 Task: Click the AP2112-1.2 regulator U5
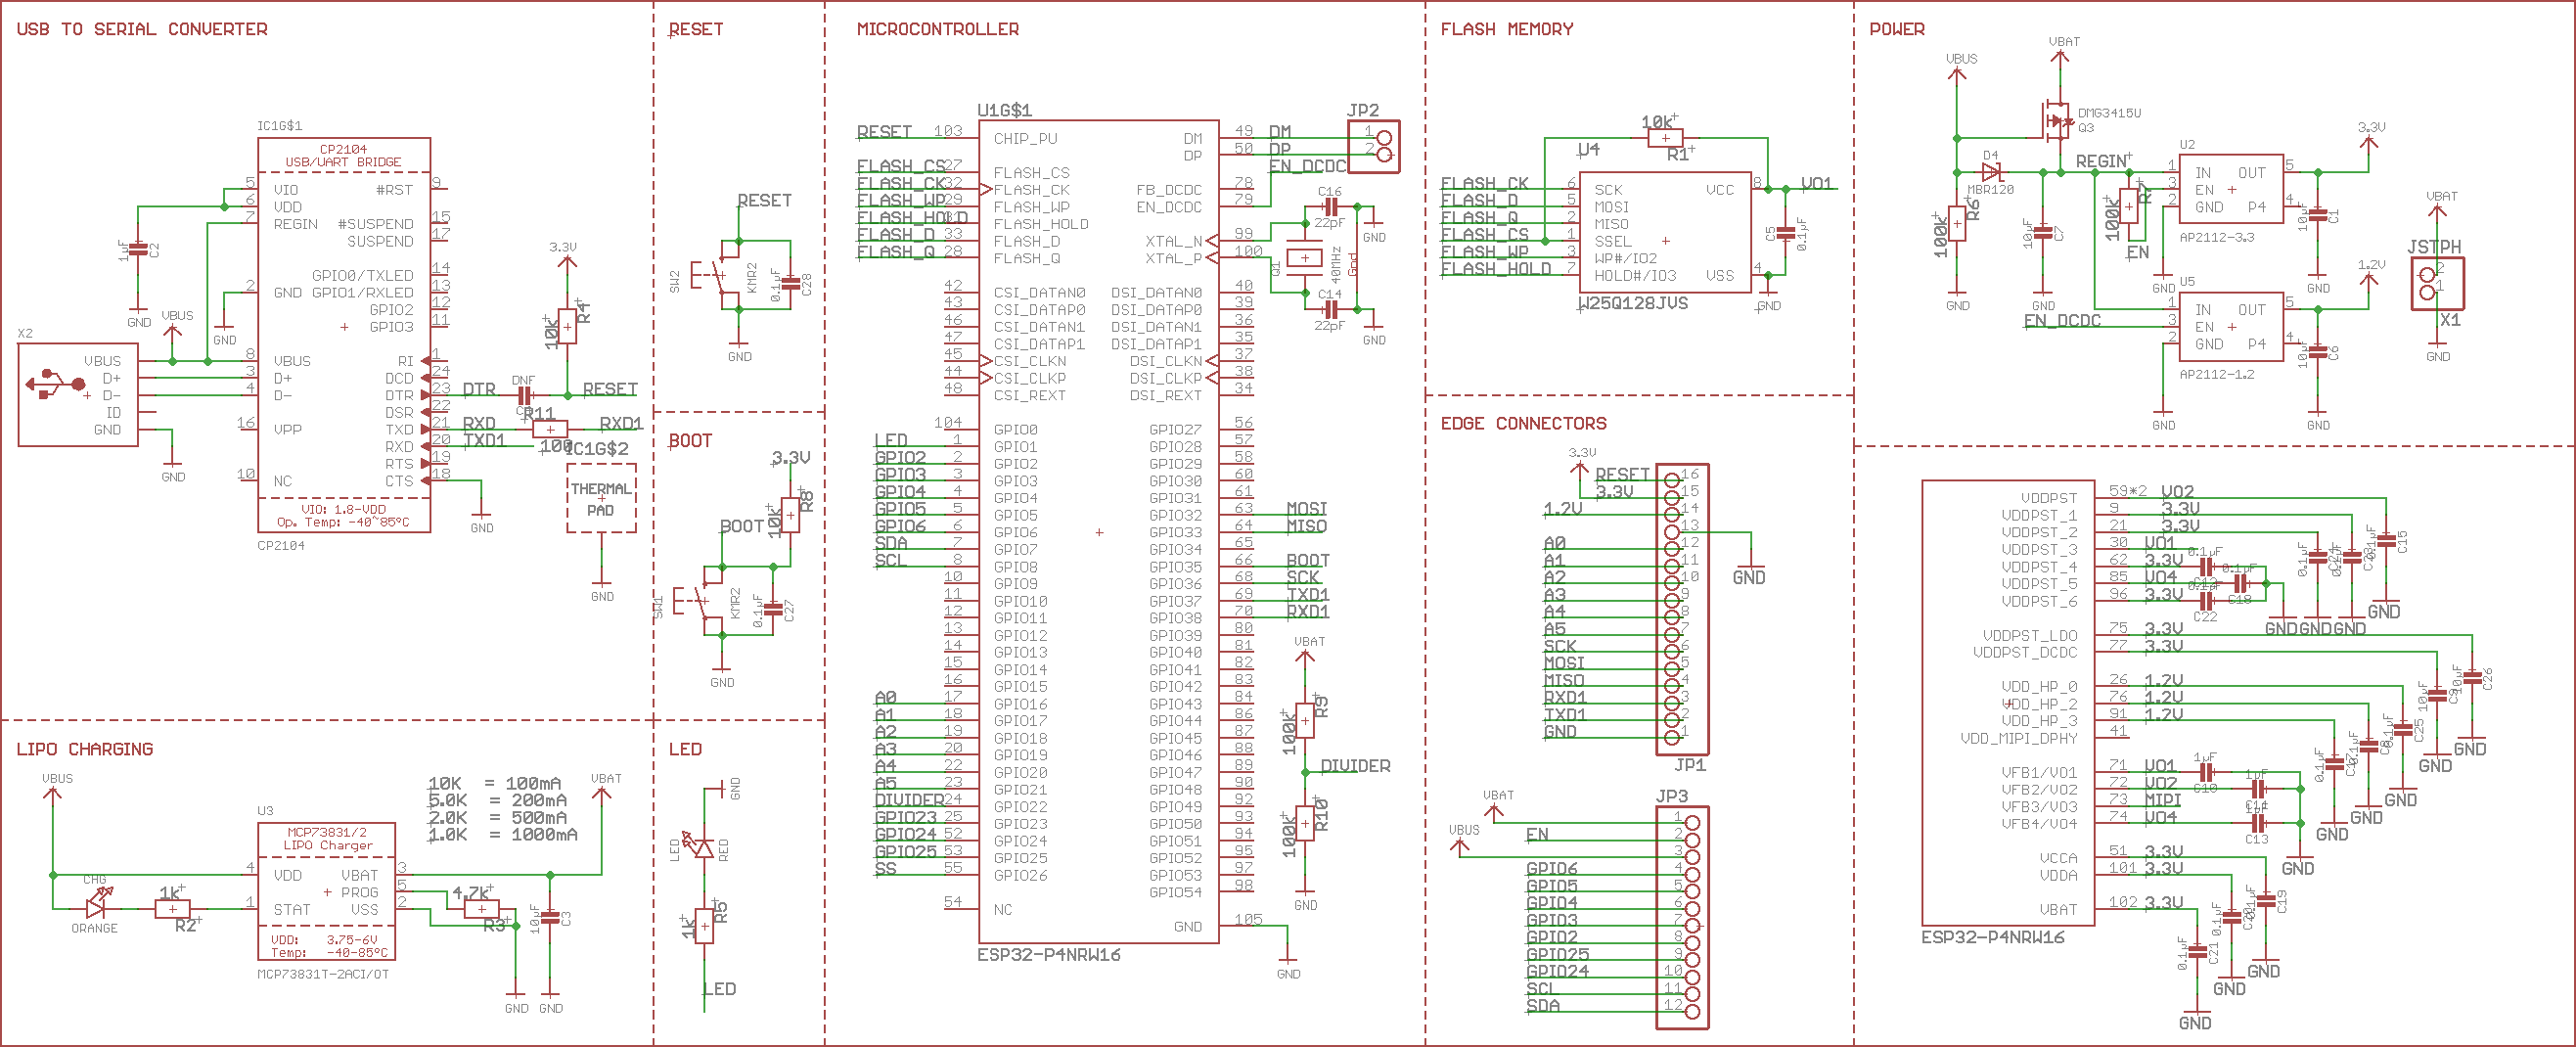[2229, 327]
